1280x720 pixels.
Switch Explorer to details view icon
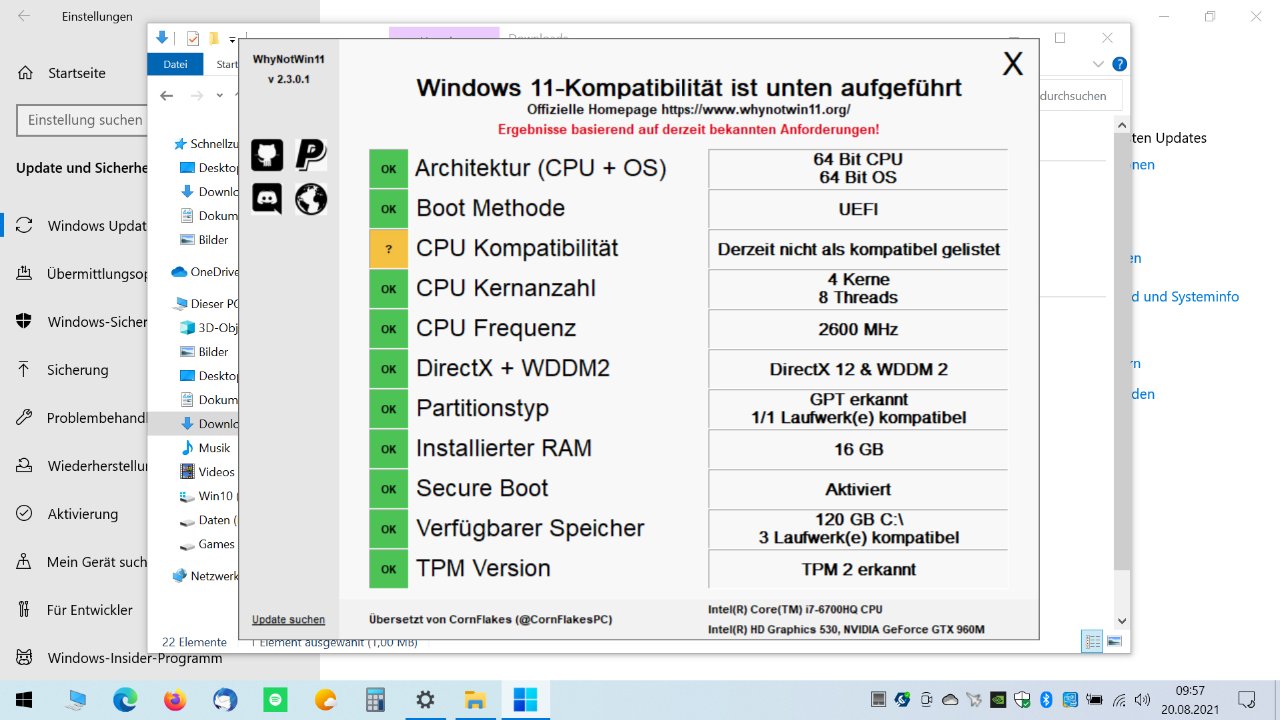1092,641
